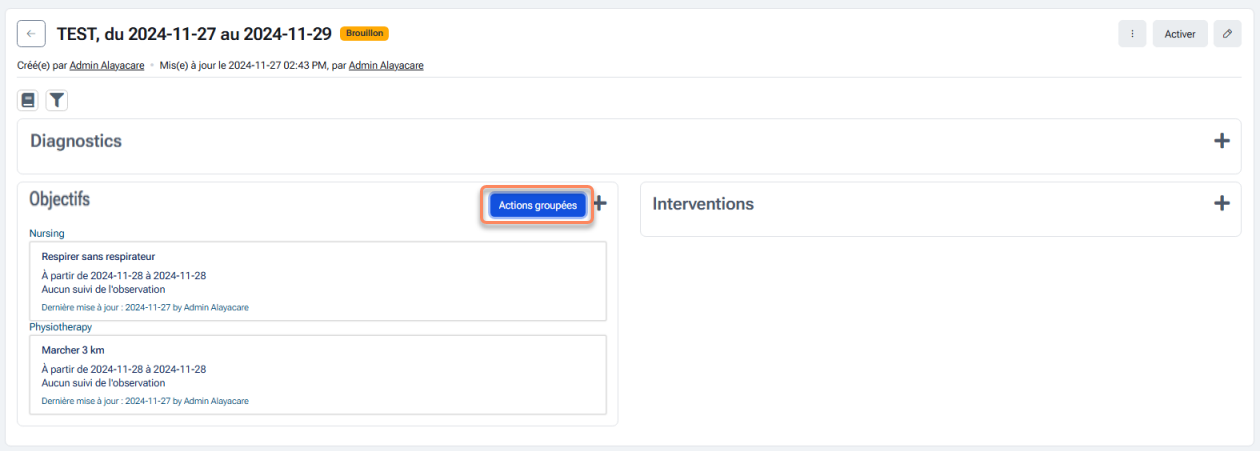Add a new objective with the plus icon

(600, 203)
